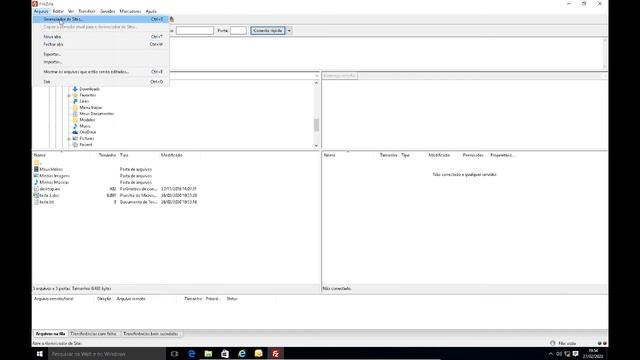The width and height of the screenshot is (640, 360).
Task: Click the Direção queue column header
Action: click(104, 299)
